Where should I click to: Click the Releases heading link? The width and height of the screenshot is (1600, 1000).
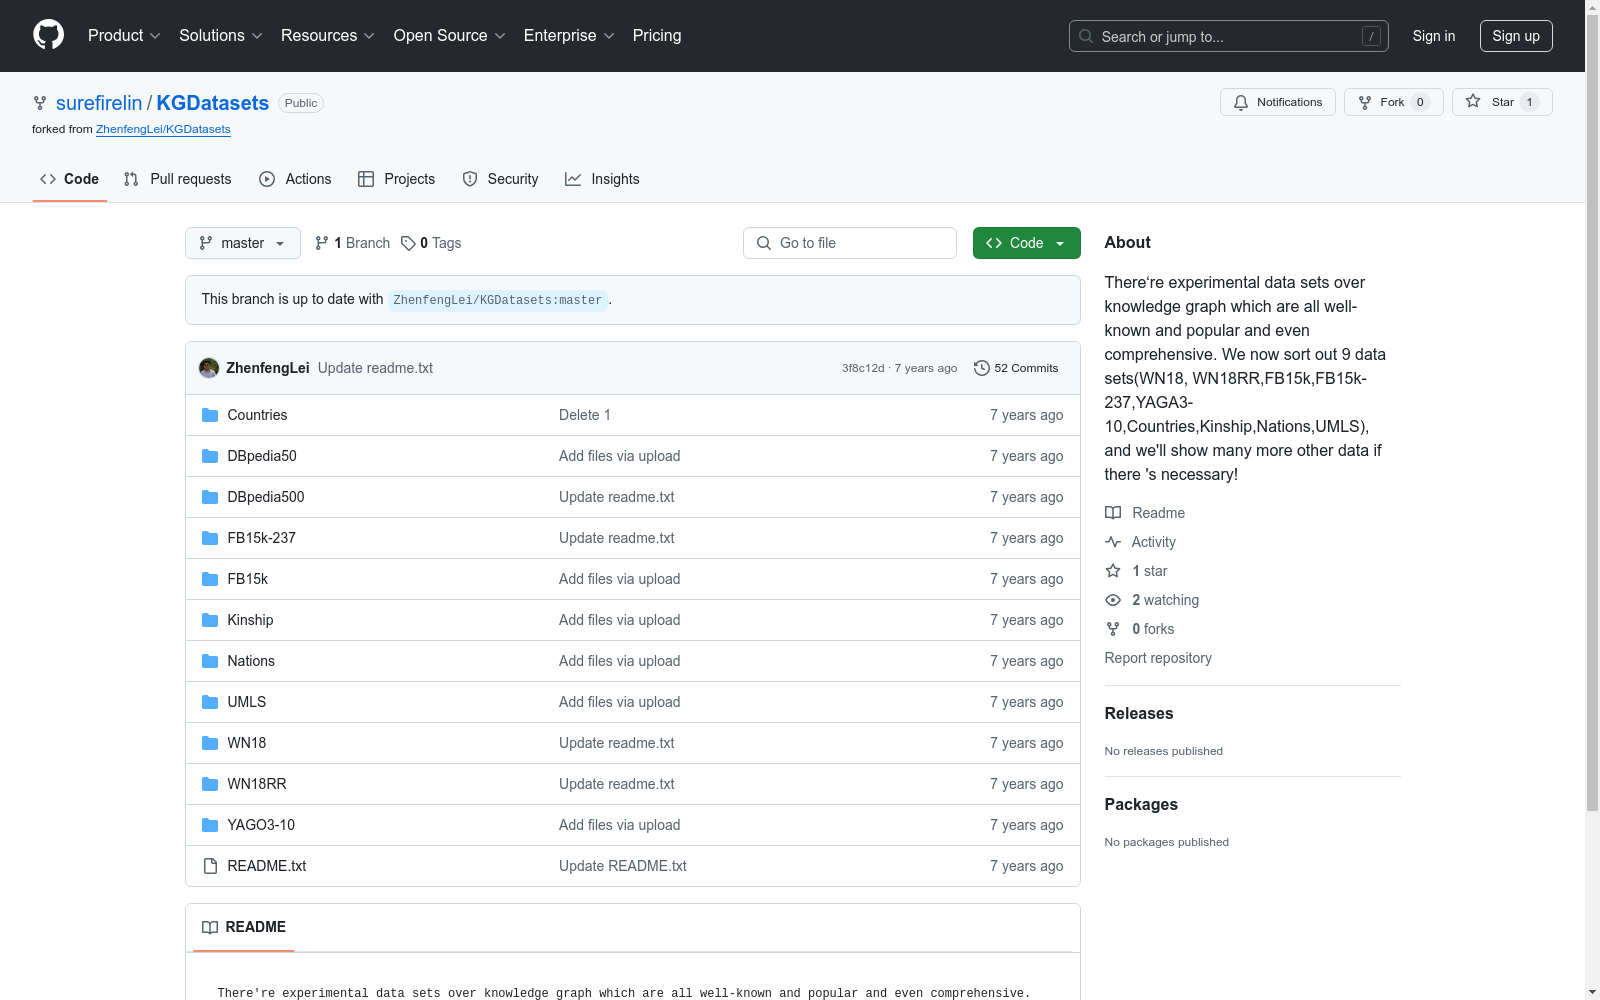1139,713
